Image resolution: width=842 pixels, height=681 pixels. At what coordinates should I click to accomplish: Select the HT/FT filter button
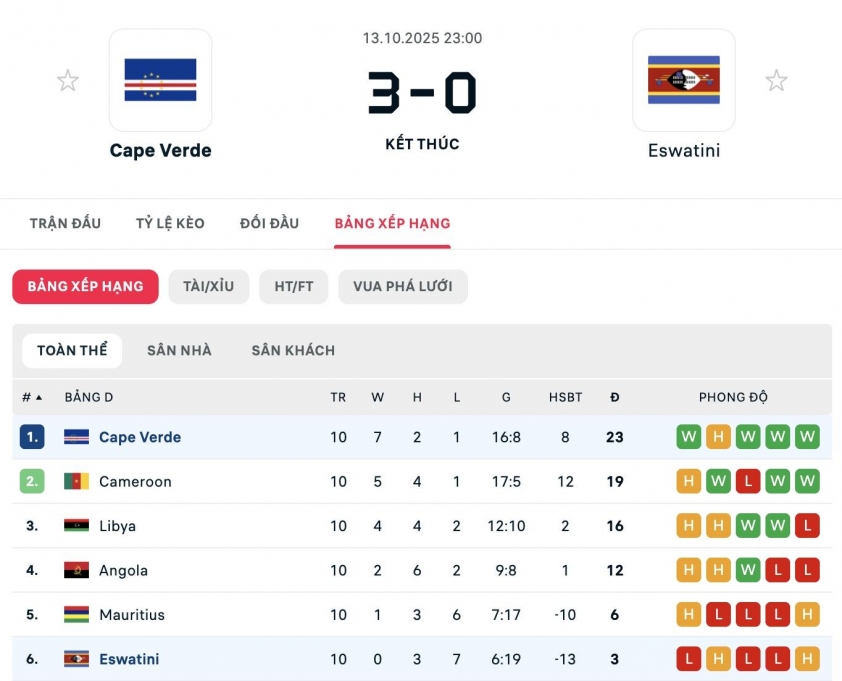294,286
